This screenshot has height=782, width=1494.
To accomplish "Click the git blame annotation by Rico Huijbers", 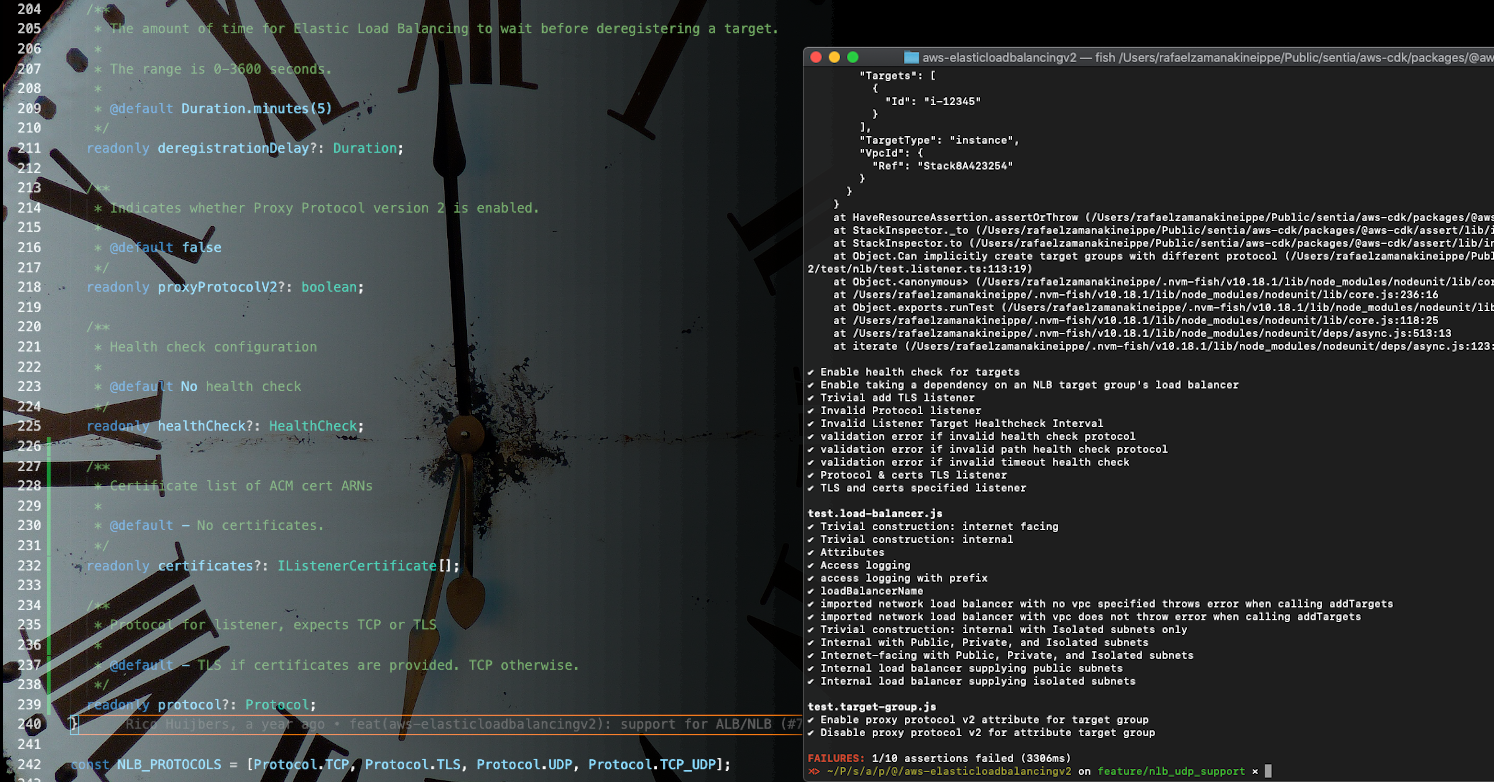I will pyautogui.click(x=450, y=724).
